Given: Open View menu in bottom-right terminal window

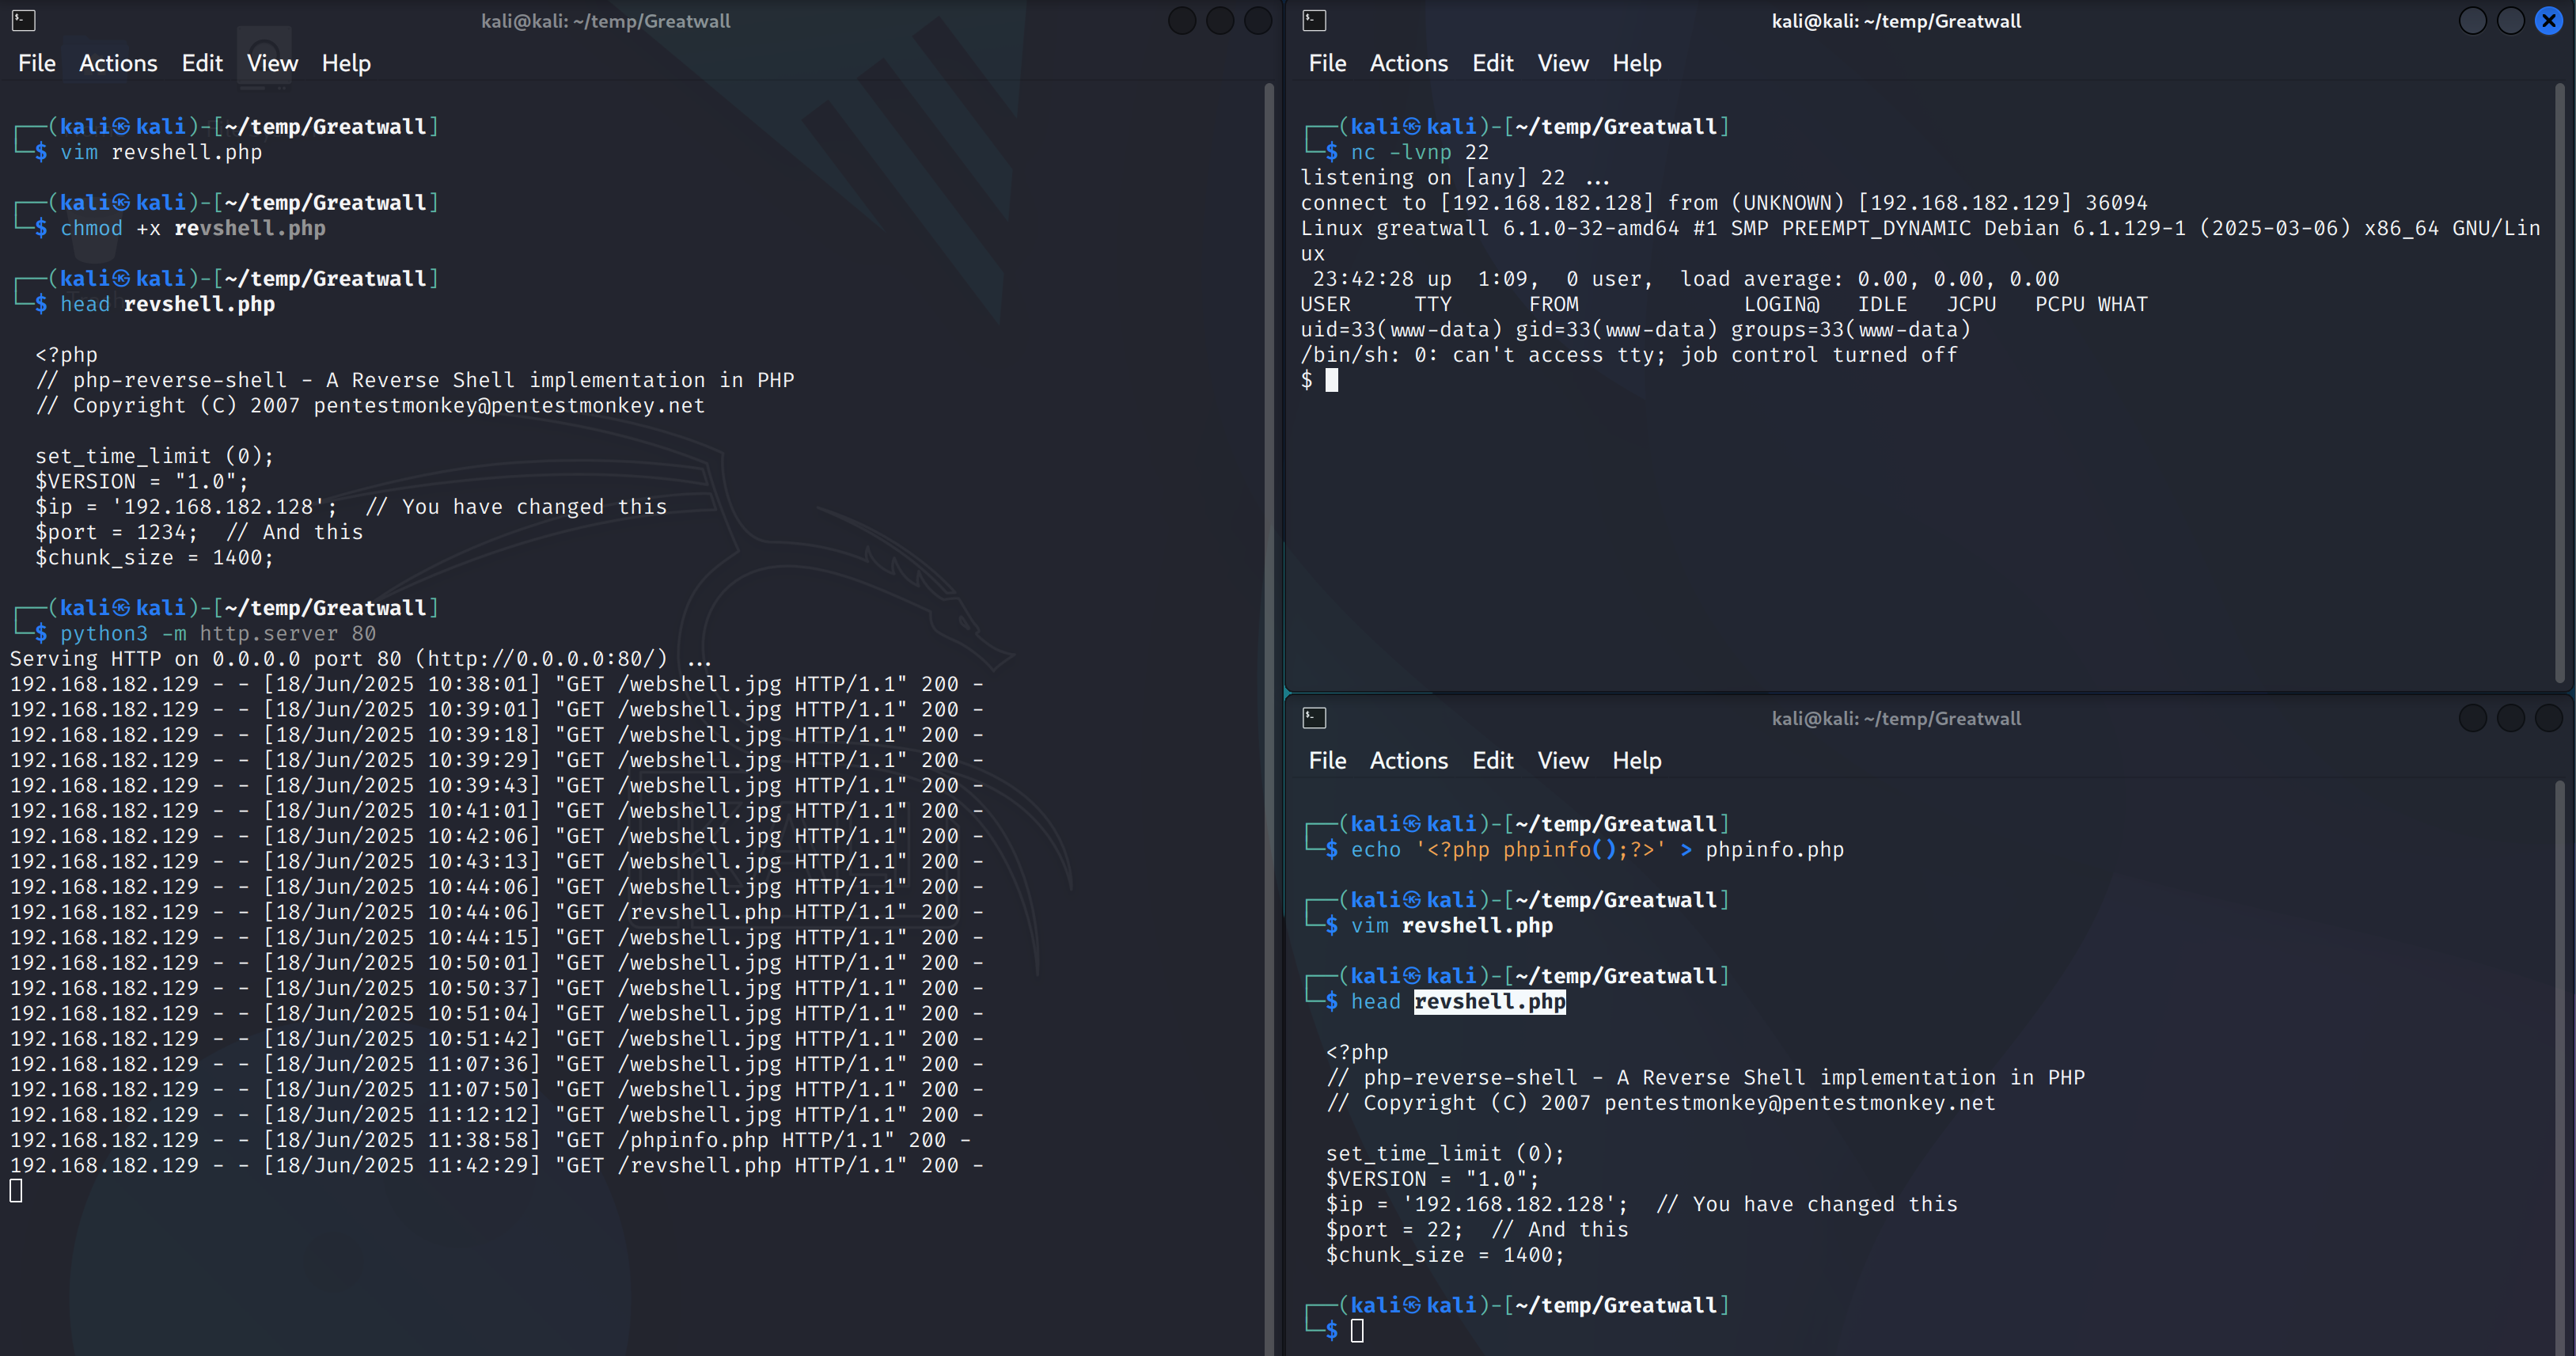Looking at the screenshot, I should [x=1562, y=761].
